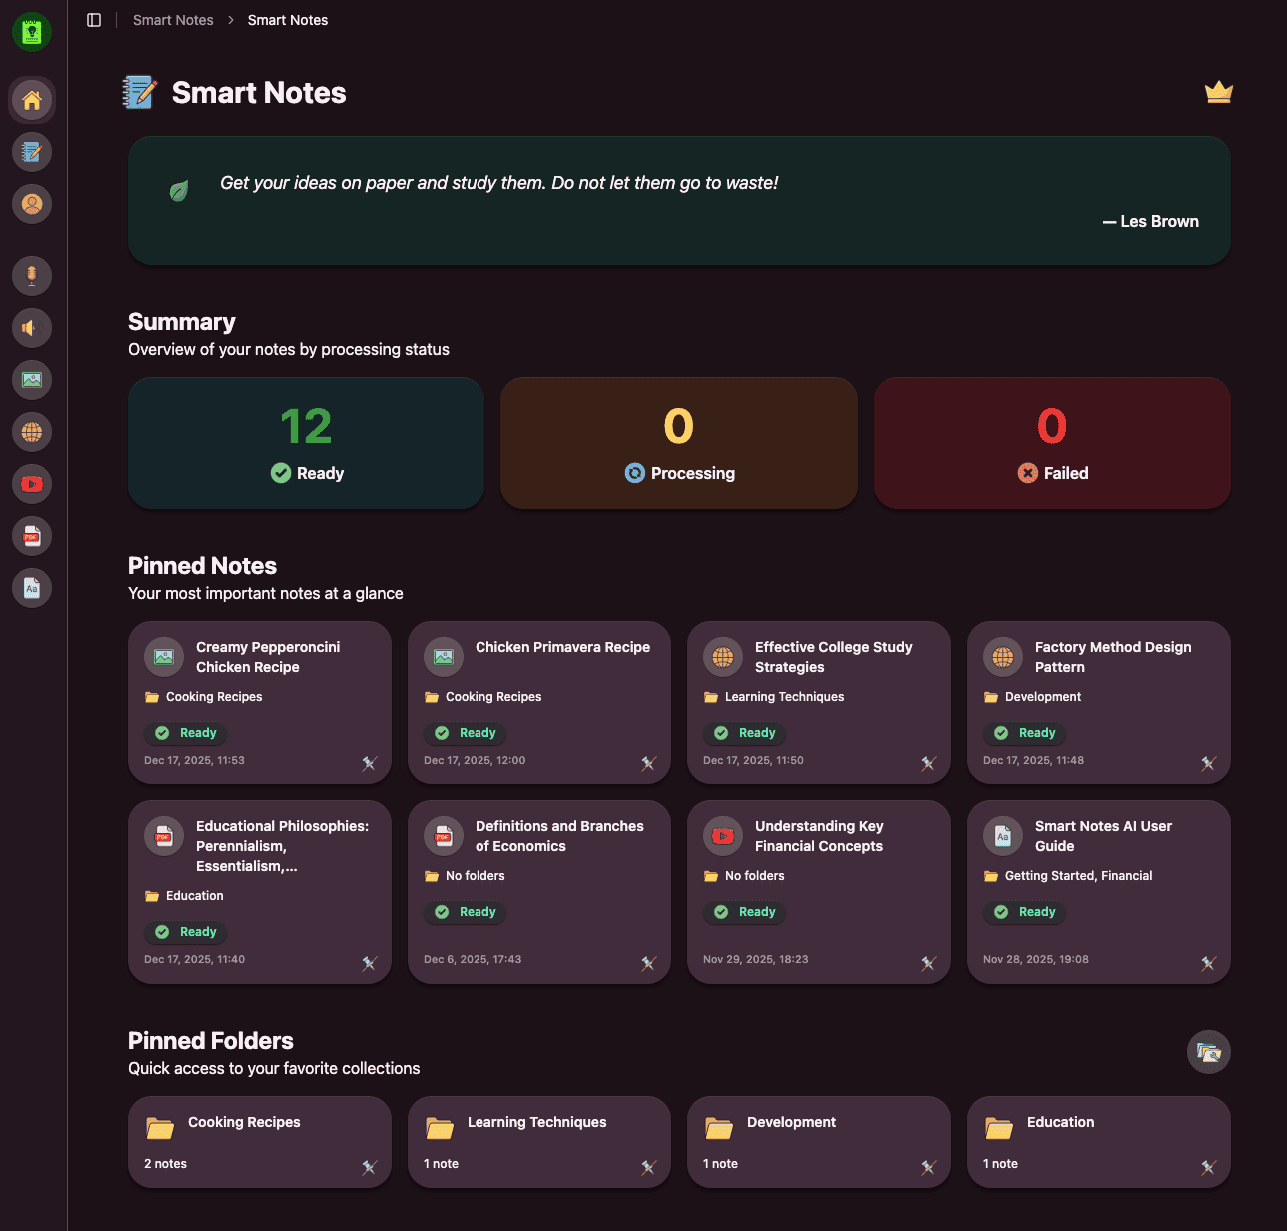Open the folders manager button beside Pinned Folders
The width and height of the screenshot is (1287, 1231).
coord(1208,1052)
